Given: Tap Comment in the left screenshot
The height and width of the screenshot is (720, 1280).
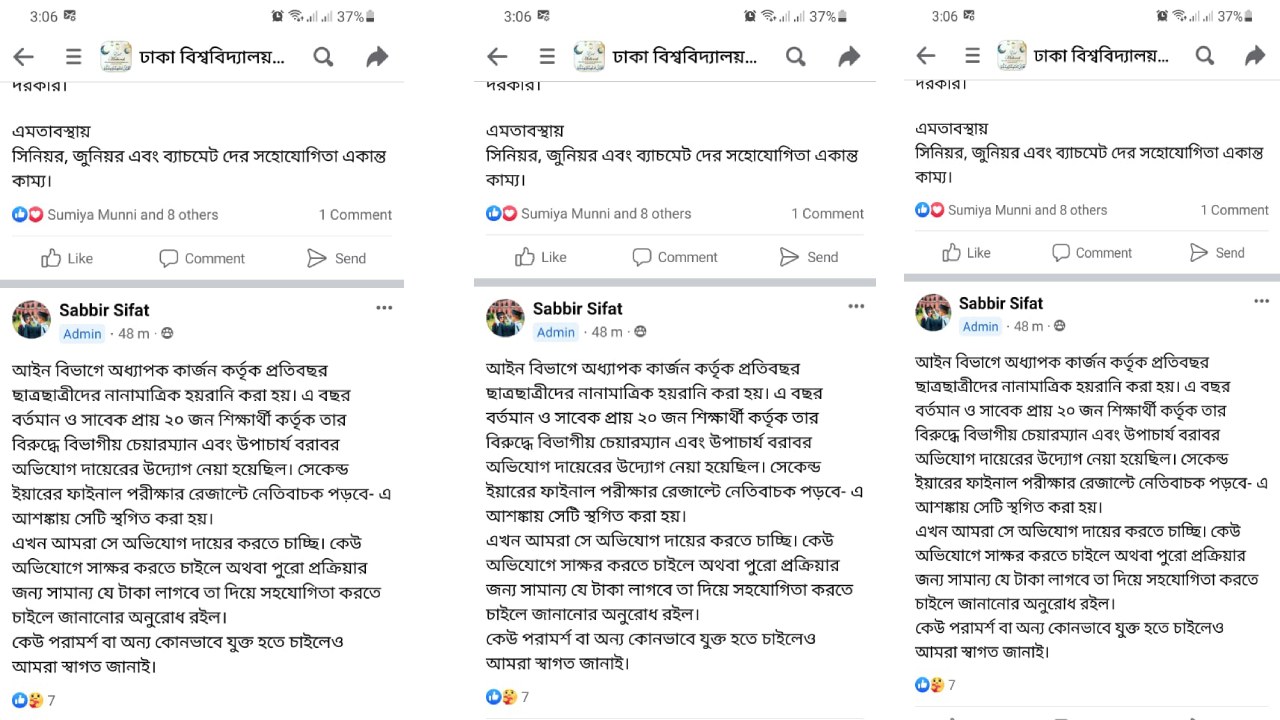Looking at the screenshot, I should point(202,258).
